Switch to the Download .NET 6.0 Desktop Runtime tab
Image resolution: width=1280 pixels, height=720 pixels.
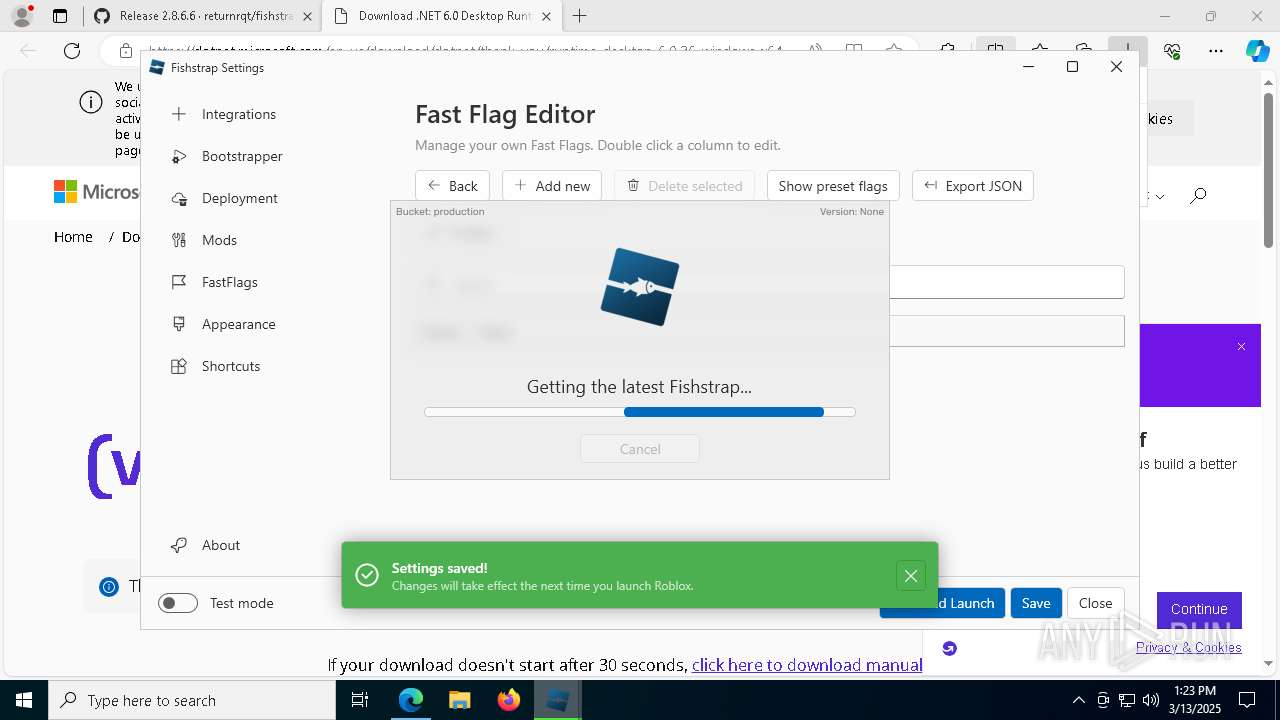pyautogui.click(x=442, y=16)
